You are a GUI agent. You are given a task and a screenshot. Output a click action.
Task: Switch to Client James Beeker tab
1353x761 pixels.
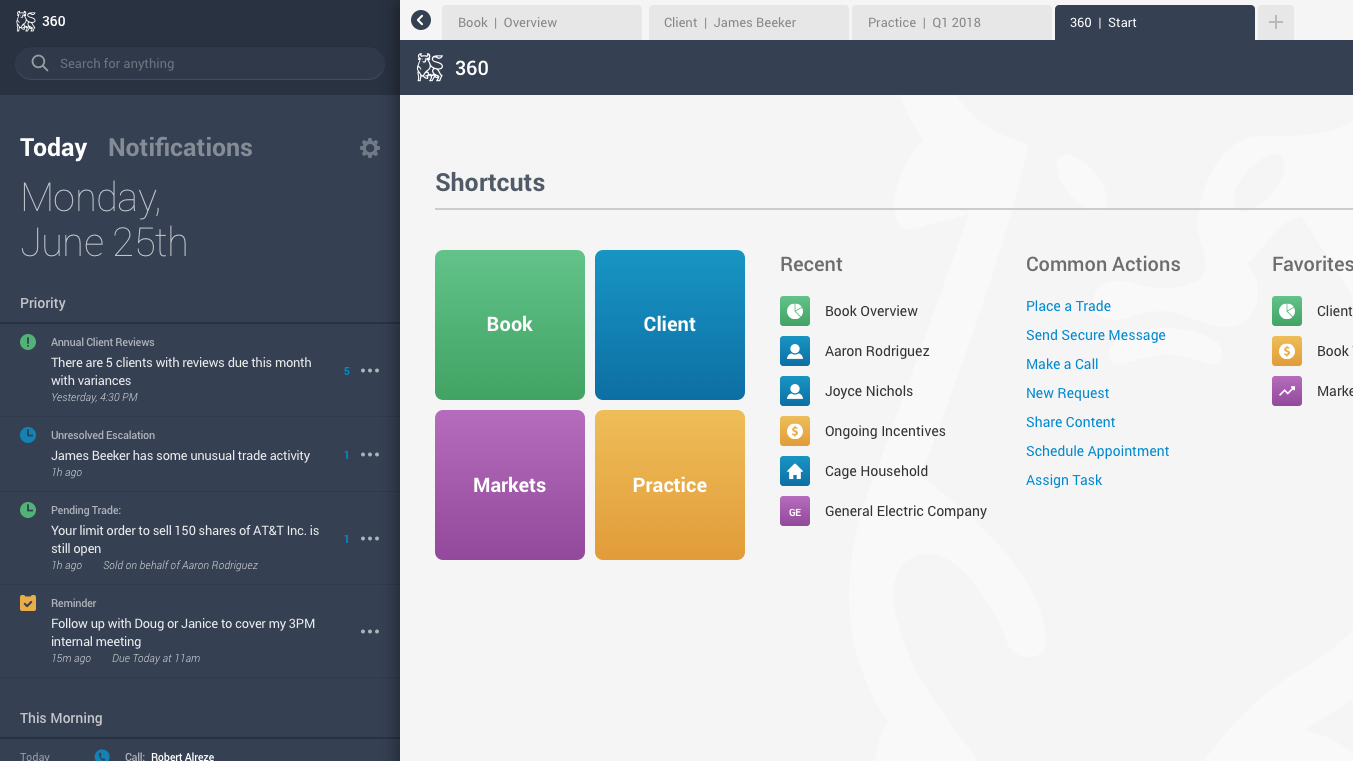point(748,22)
